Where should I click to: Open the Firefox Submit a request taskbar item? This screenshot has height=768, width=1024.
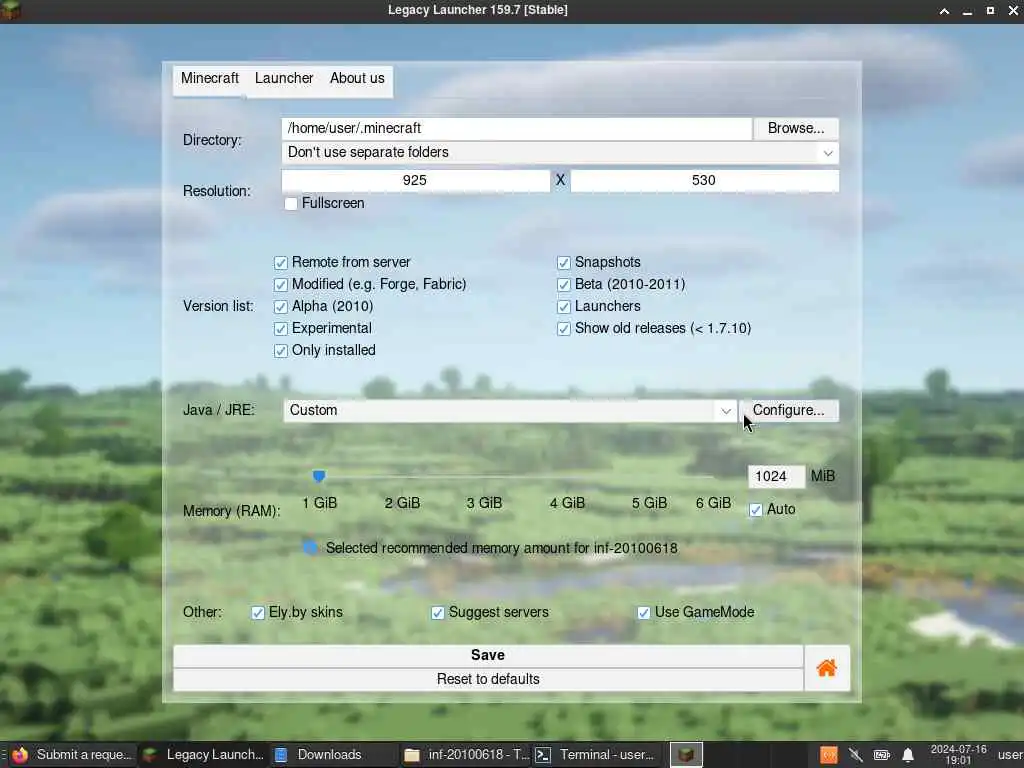coord(72,754)
